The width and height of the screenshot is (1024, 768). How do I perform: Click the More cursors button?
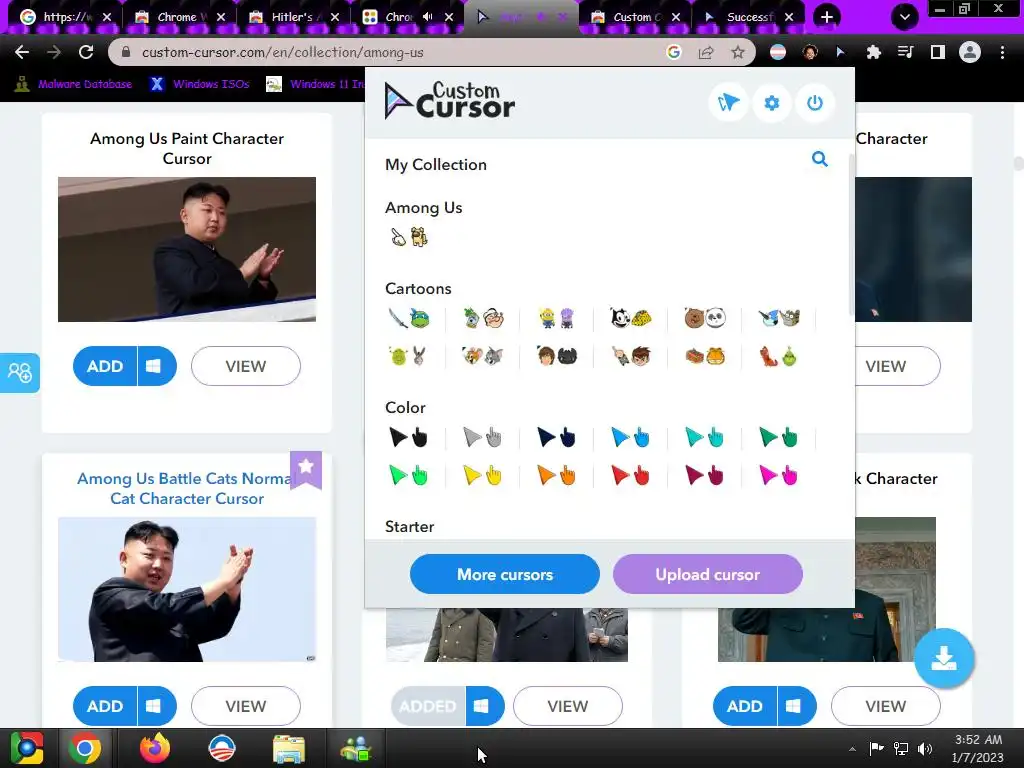[505, 575]
